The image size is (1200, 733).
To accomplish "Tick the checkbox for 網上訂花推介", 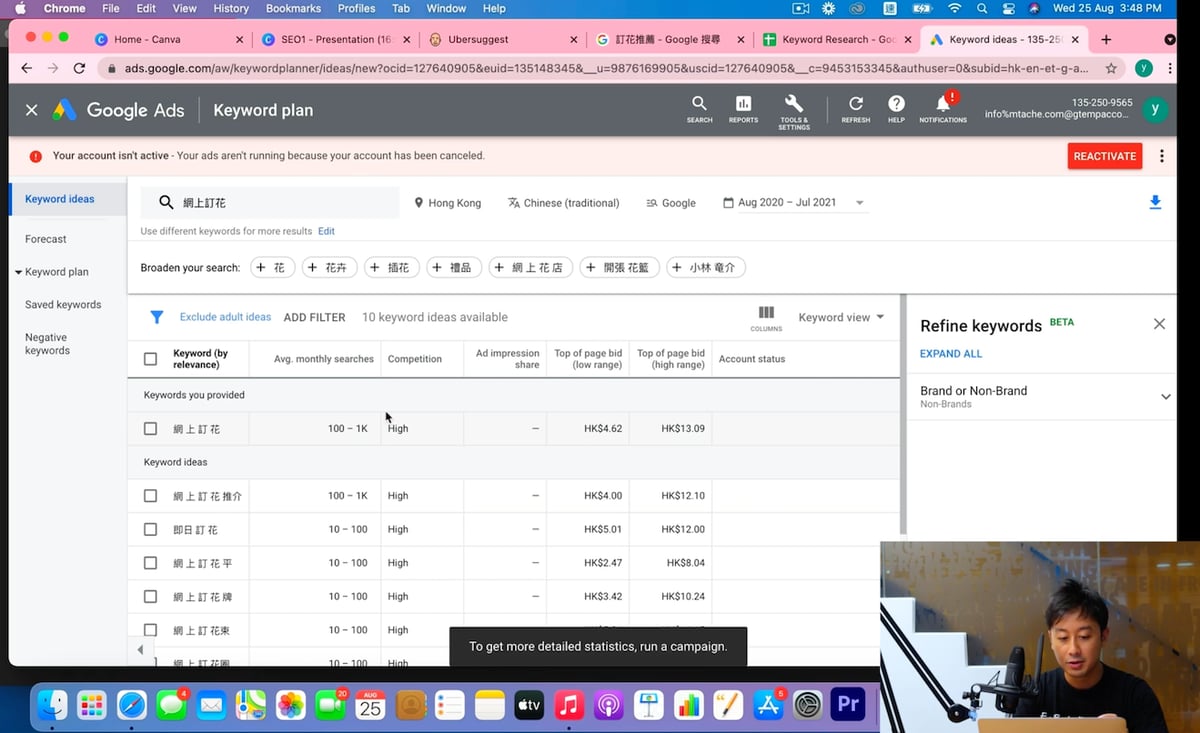I will pos(150,496).
